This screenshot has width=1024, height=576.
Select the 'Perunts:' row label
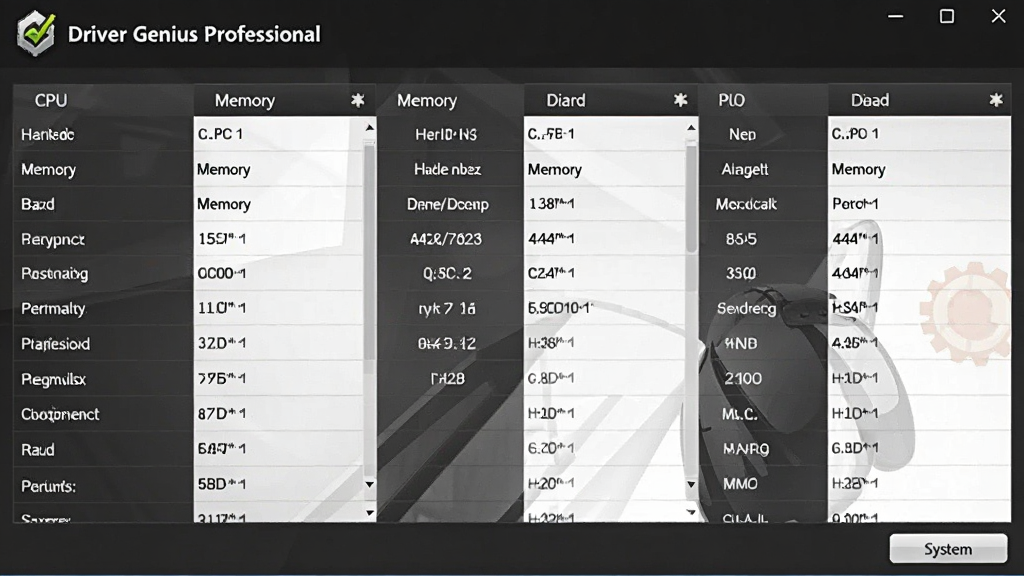point(48,486)
